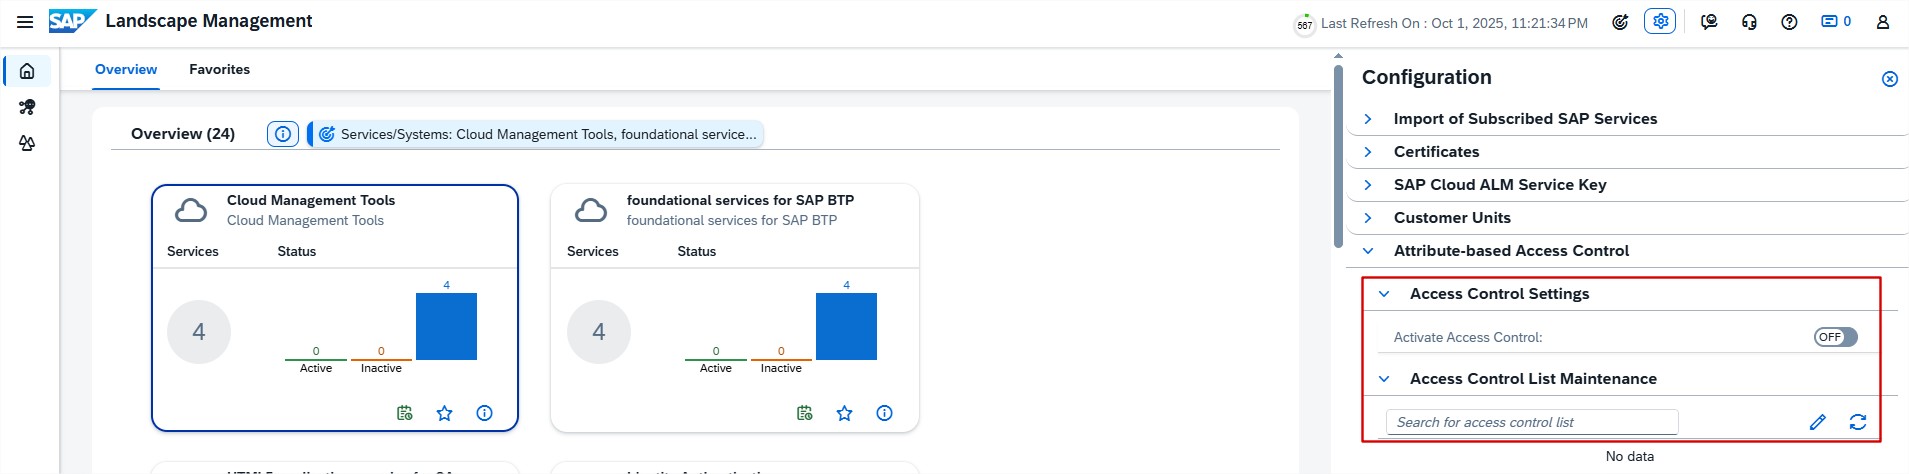Screen dimensions: 1909x474
Task: Switch to the Favorites tab
Action: 219,69
